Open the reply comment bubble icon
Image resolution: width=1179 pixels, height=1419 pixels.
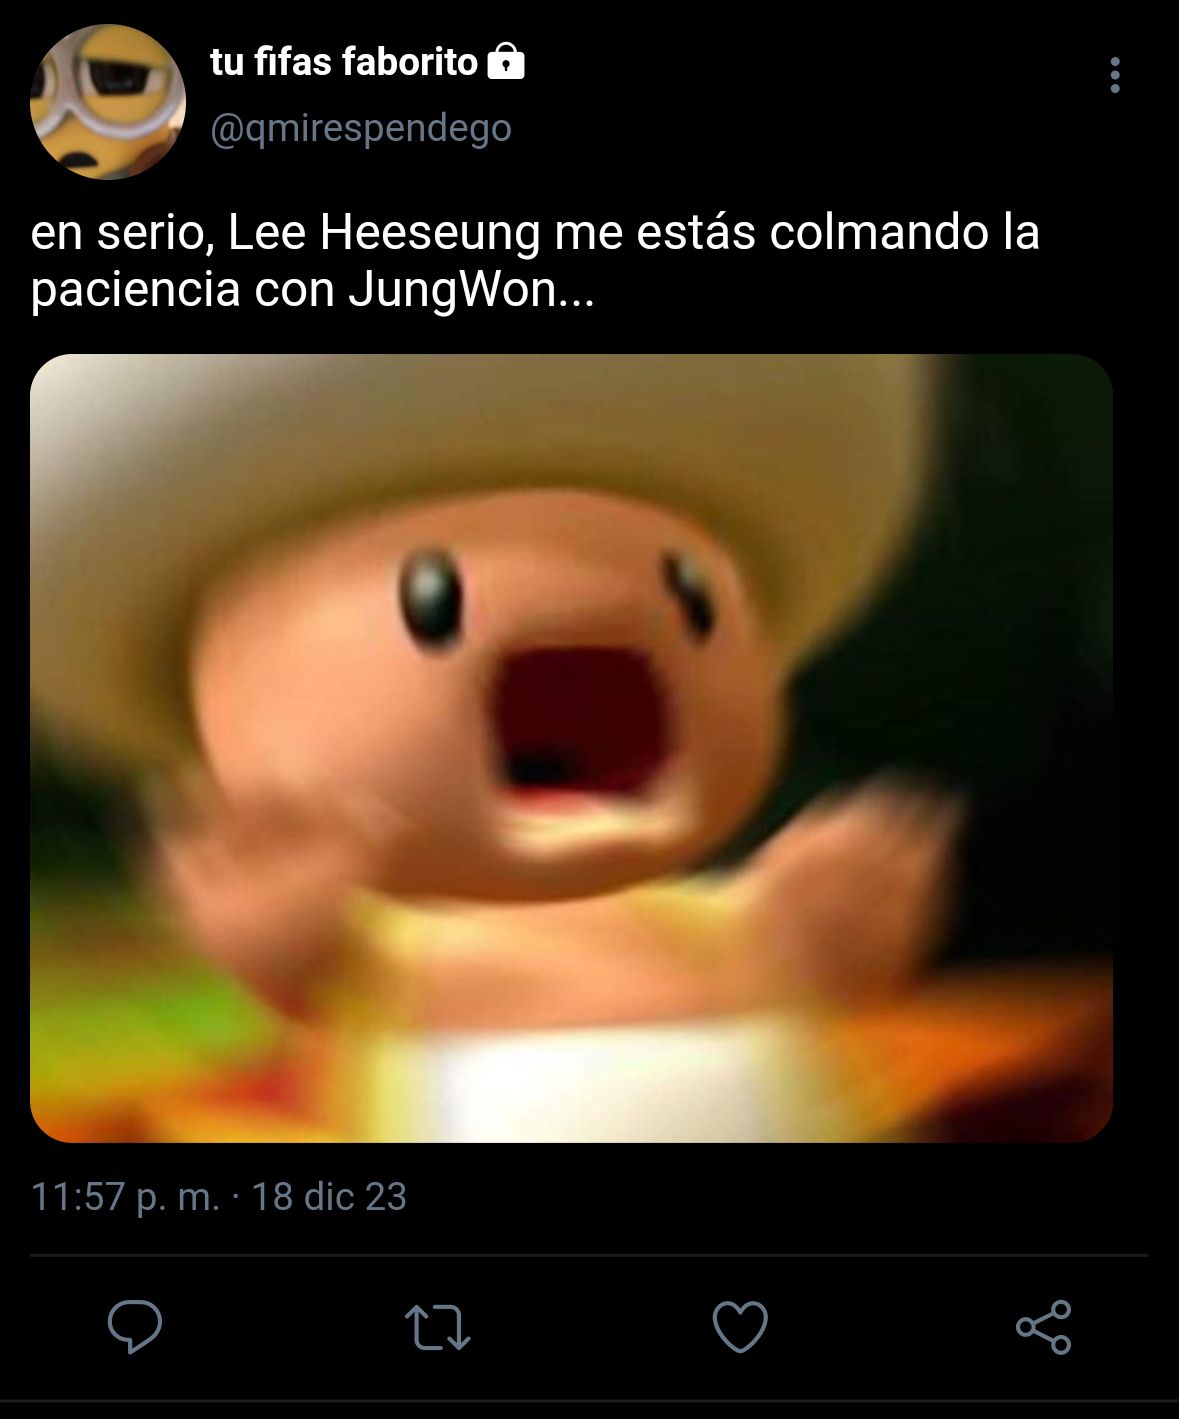coord(135,1327)
